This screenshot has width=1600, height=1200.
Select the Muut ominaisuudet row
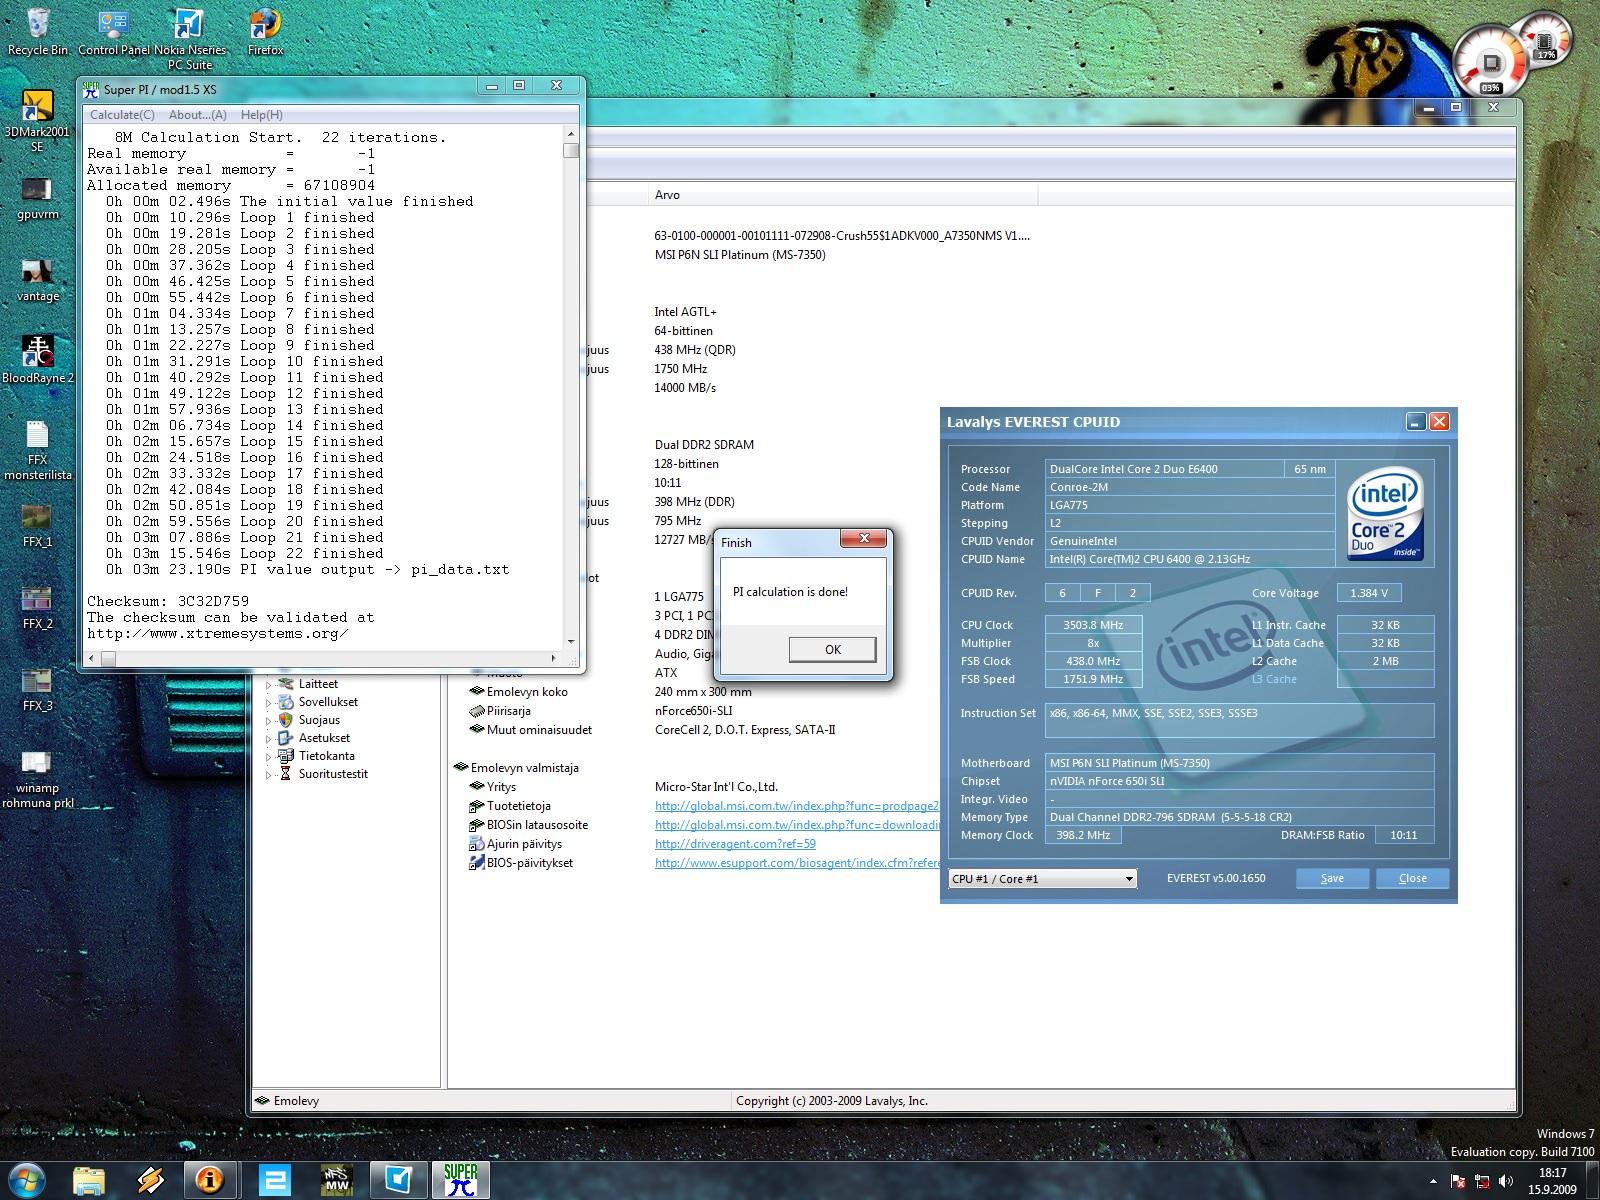coord(530,730)
